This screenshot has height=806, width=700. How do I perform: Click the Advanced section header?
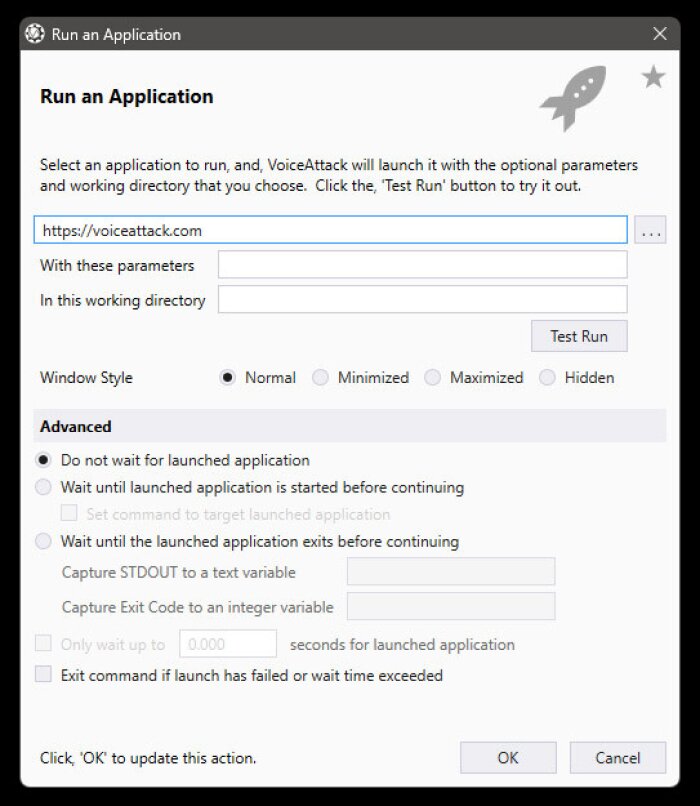point(349,426)
